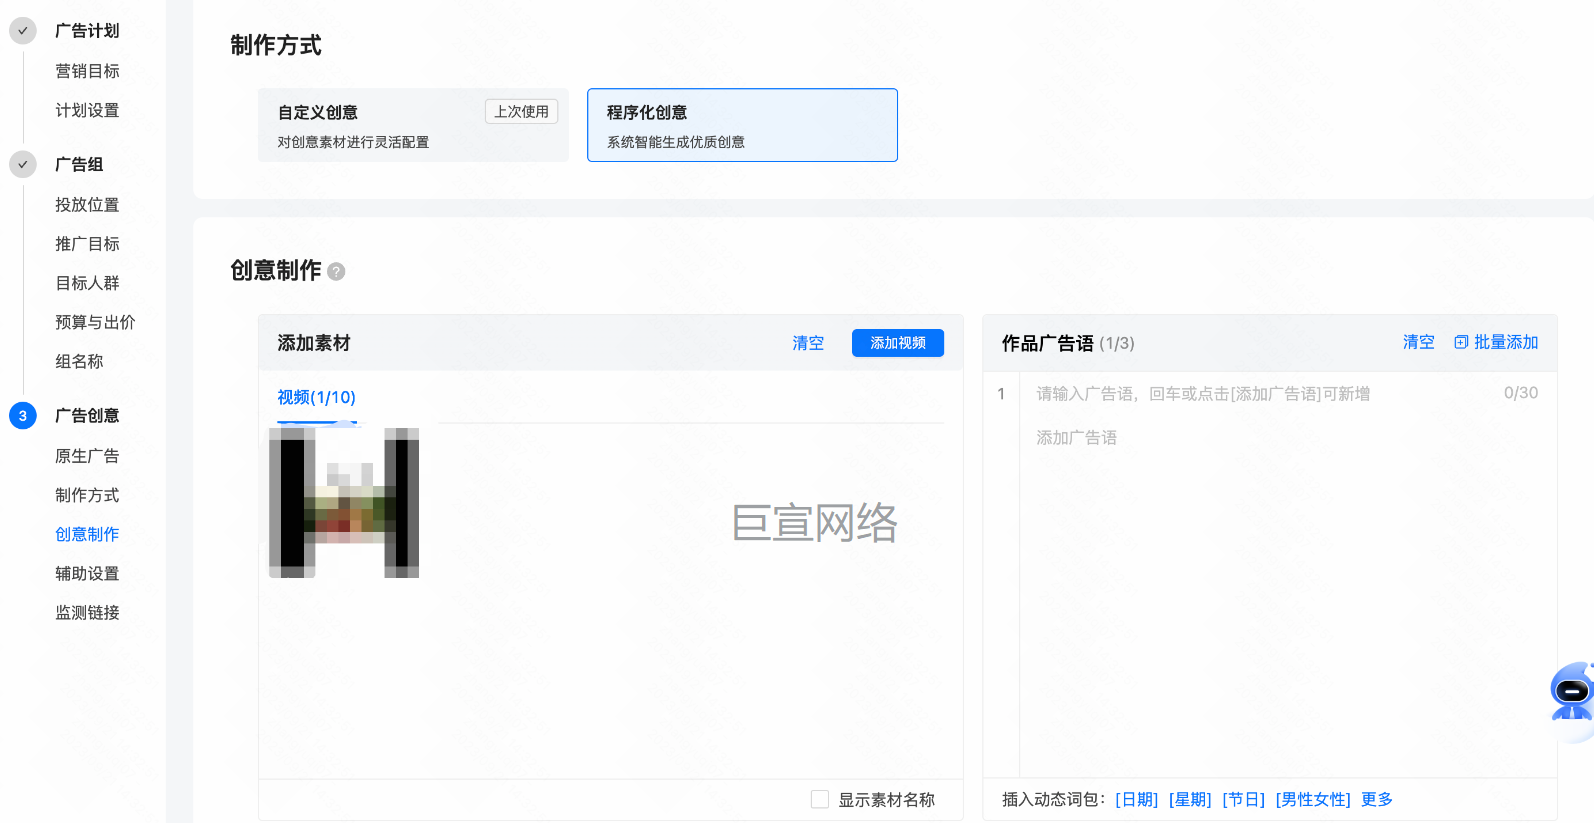The width and height of the screenshot is (1594, 823).
Task: Insert the [日期] dynamic word pack
Action: [1136, 800]
